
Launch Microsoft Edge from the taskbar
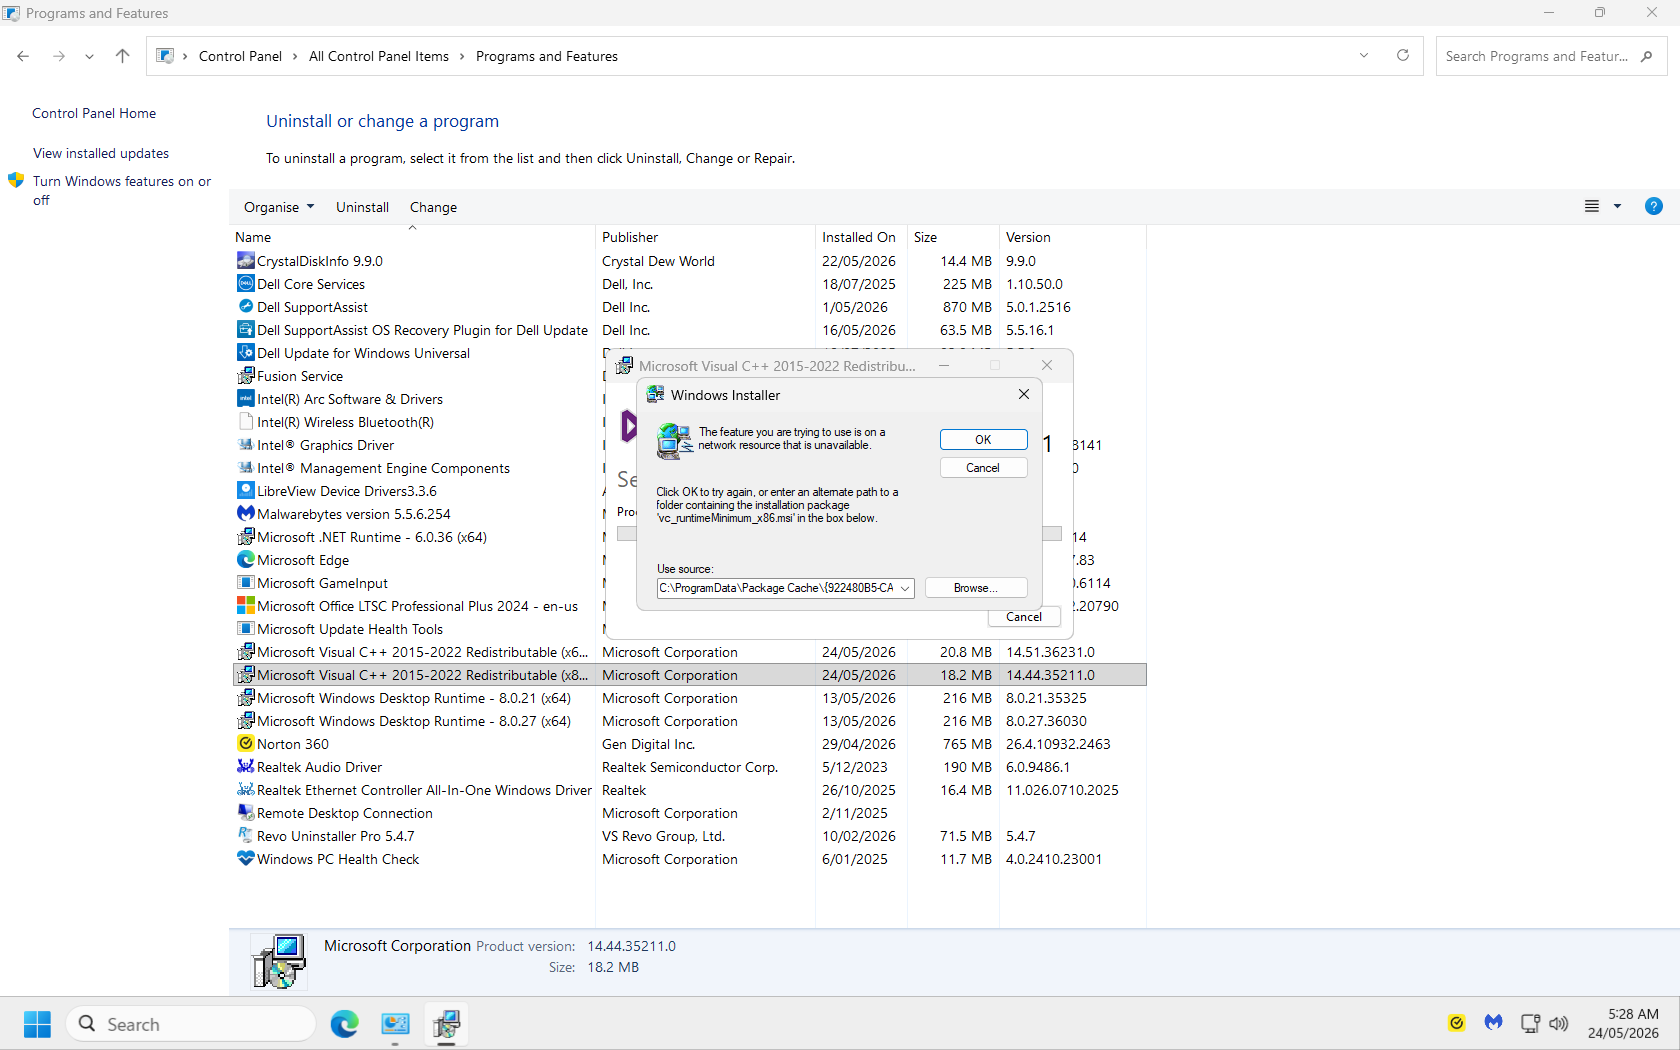coord(345,1024)
